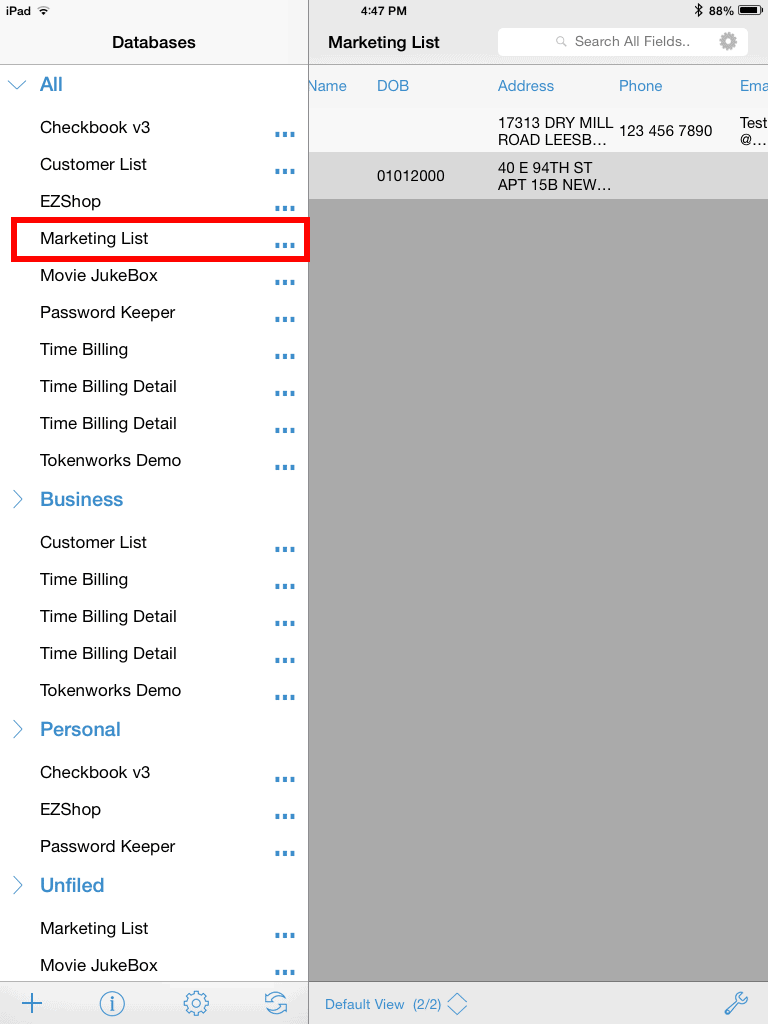This screenshot has width=768, height=1024.
Task: Open ellipsis menu for EZShop under Personal
Action: 285,816
